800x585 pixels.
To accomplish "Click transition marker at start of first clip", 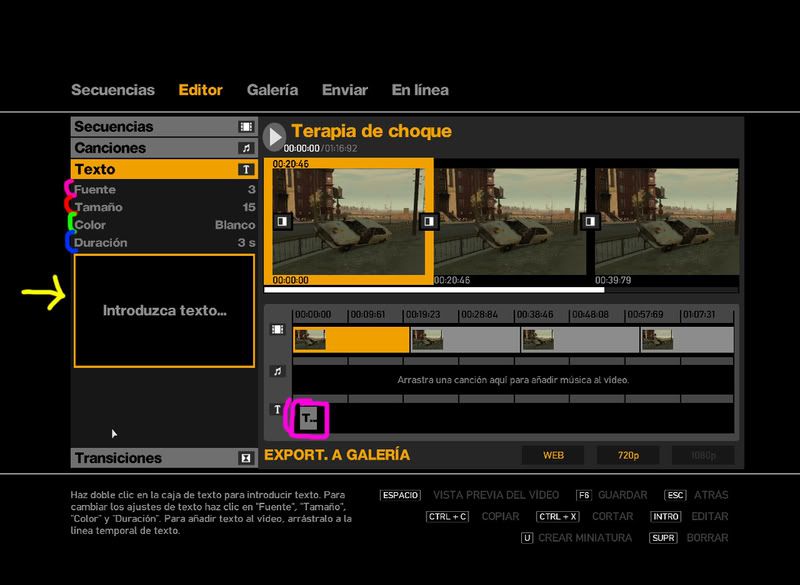I will click(x=283, y=221).
